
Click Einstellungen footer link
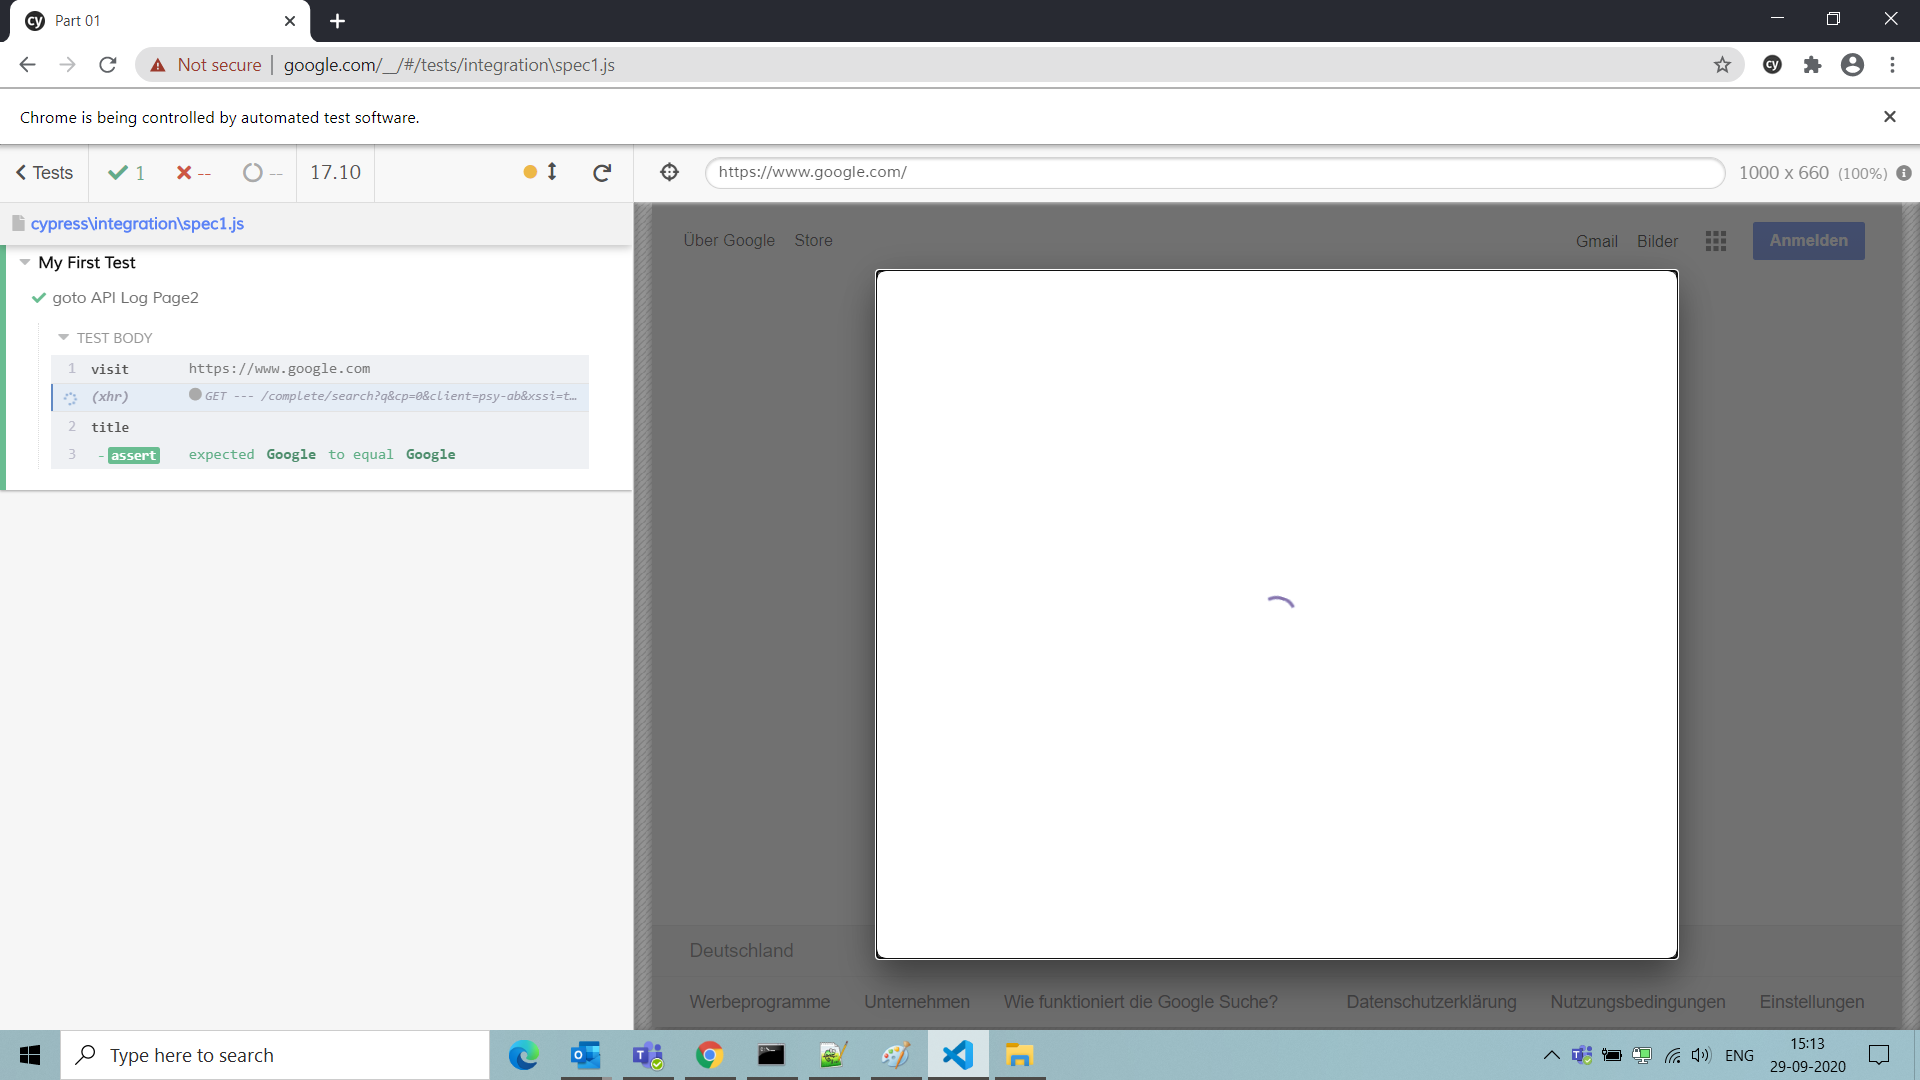[x=1811, y=1002]
